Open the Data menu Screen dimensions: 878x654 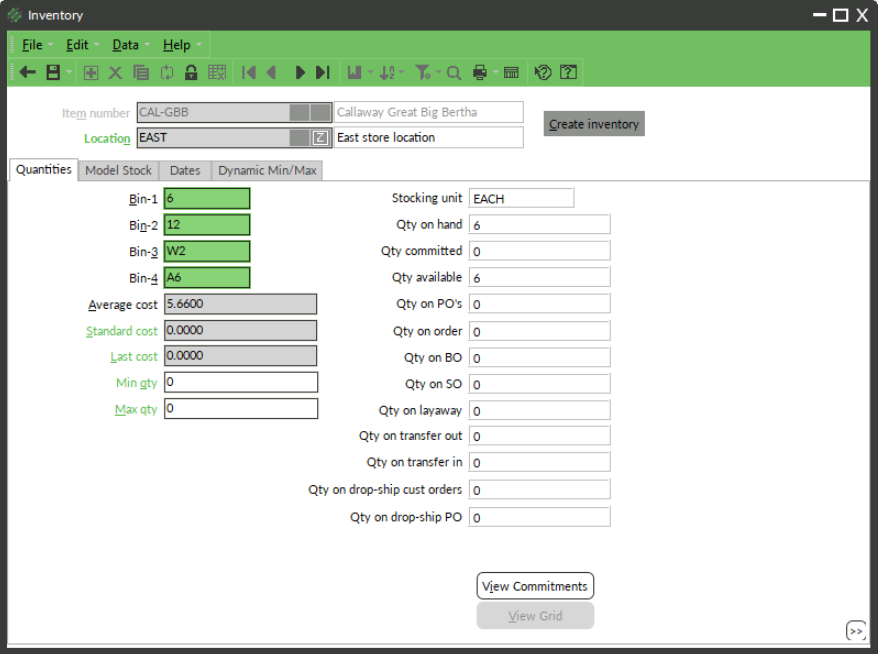[125, 45]
